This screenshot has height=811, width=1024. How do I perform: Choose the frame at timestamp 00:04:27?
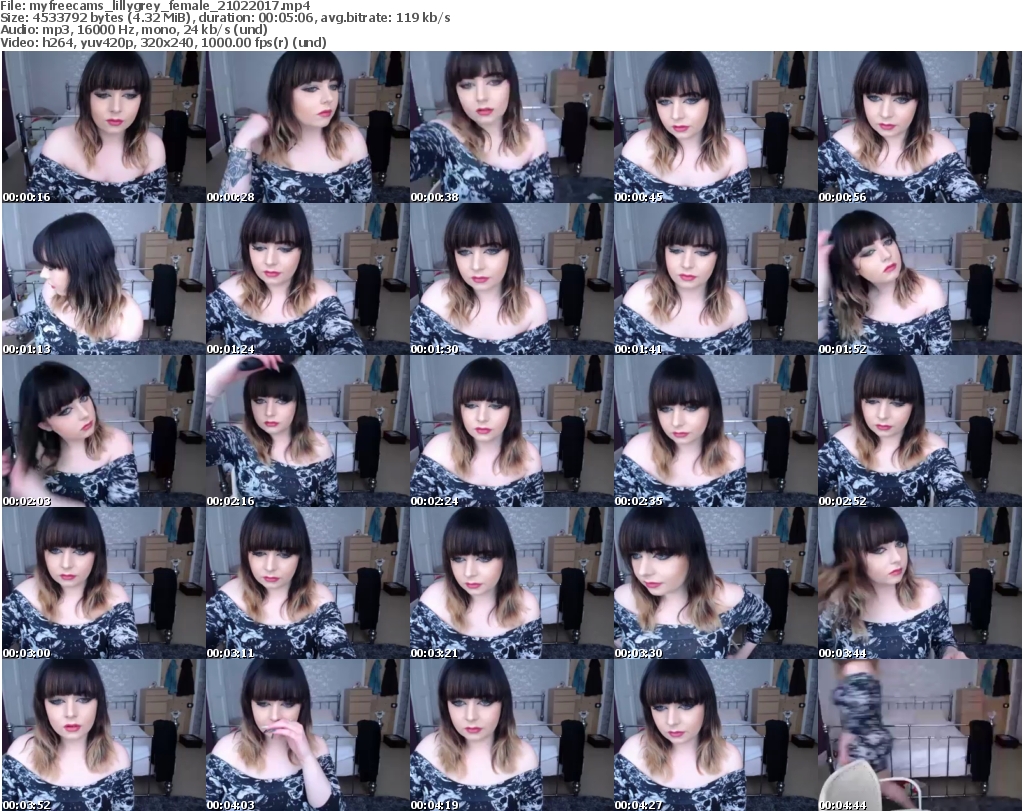click(715, 735)
